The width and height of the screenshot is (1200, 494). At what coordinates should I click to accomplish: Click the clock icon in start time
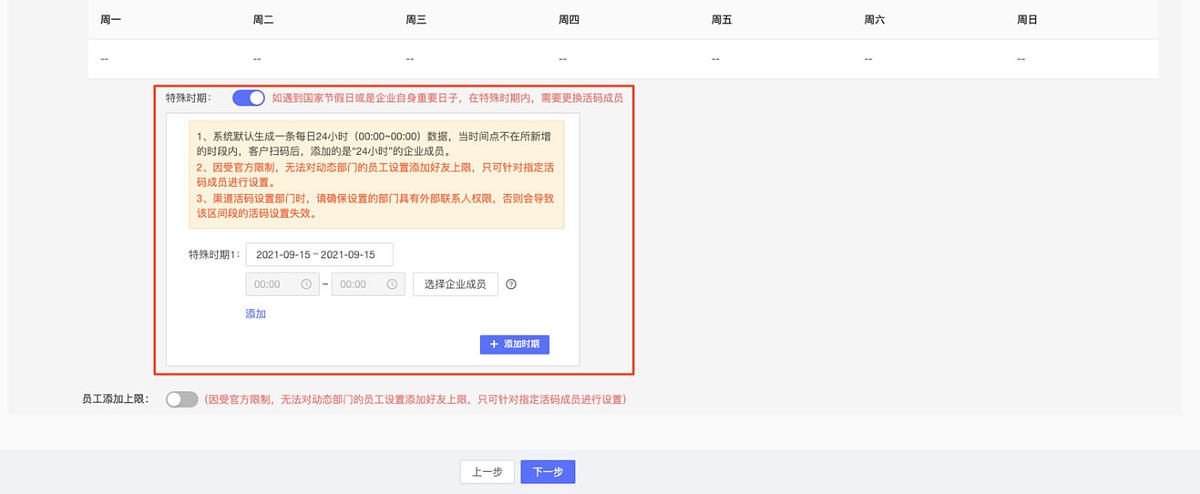click(305, 284)
